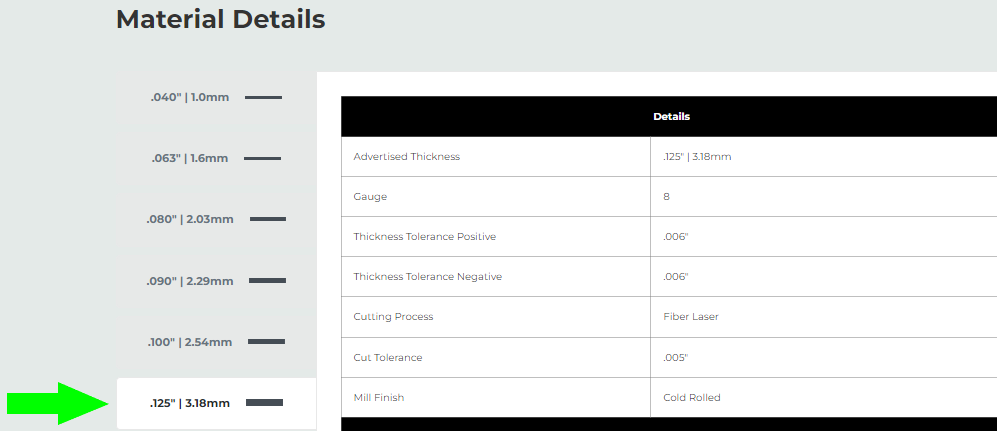Image resolution: width=997 pixels, height=431 pixels.
Task: Switch to the .080" | 2.03mm thickness tab
Action: pos(192,219)
